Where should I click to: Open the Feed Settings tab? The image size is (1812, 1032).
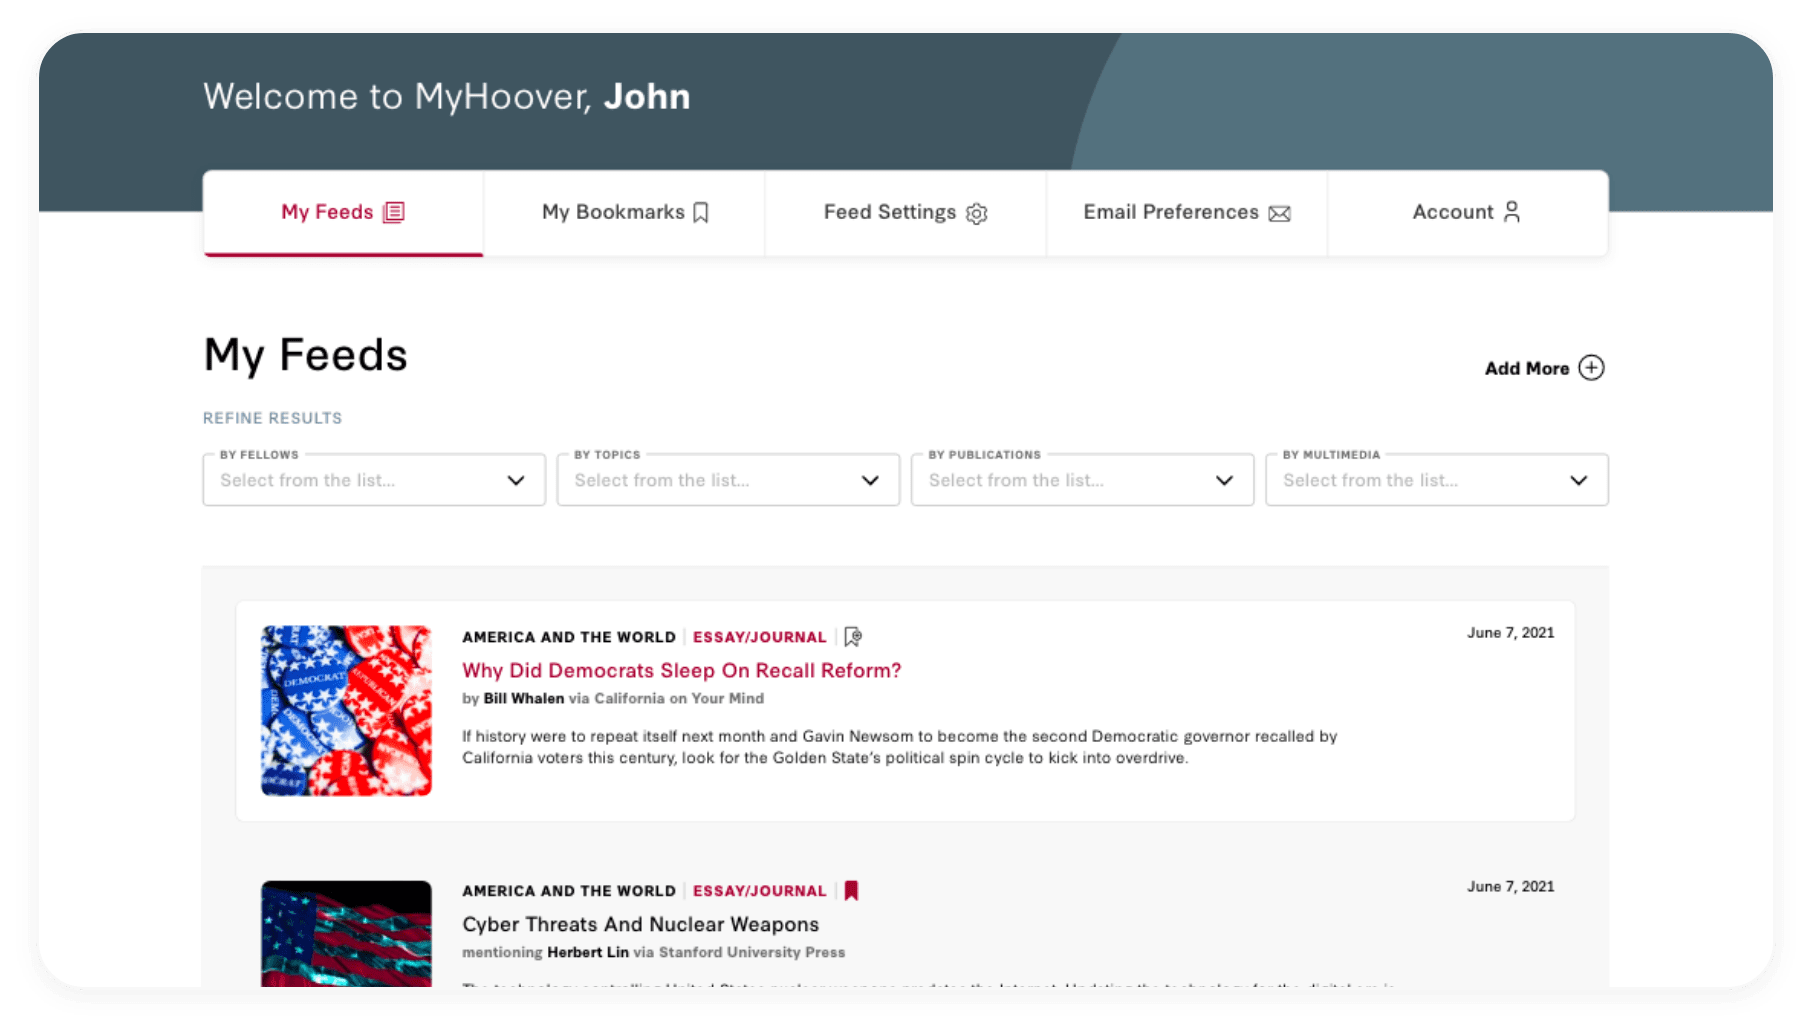[x=906, y=212]
